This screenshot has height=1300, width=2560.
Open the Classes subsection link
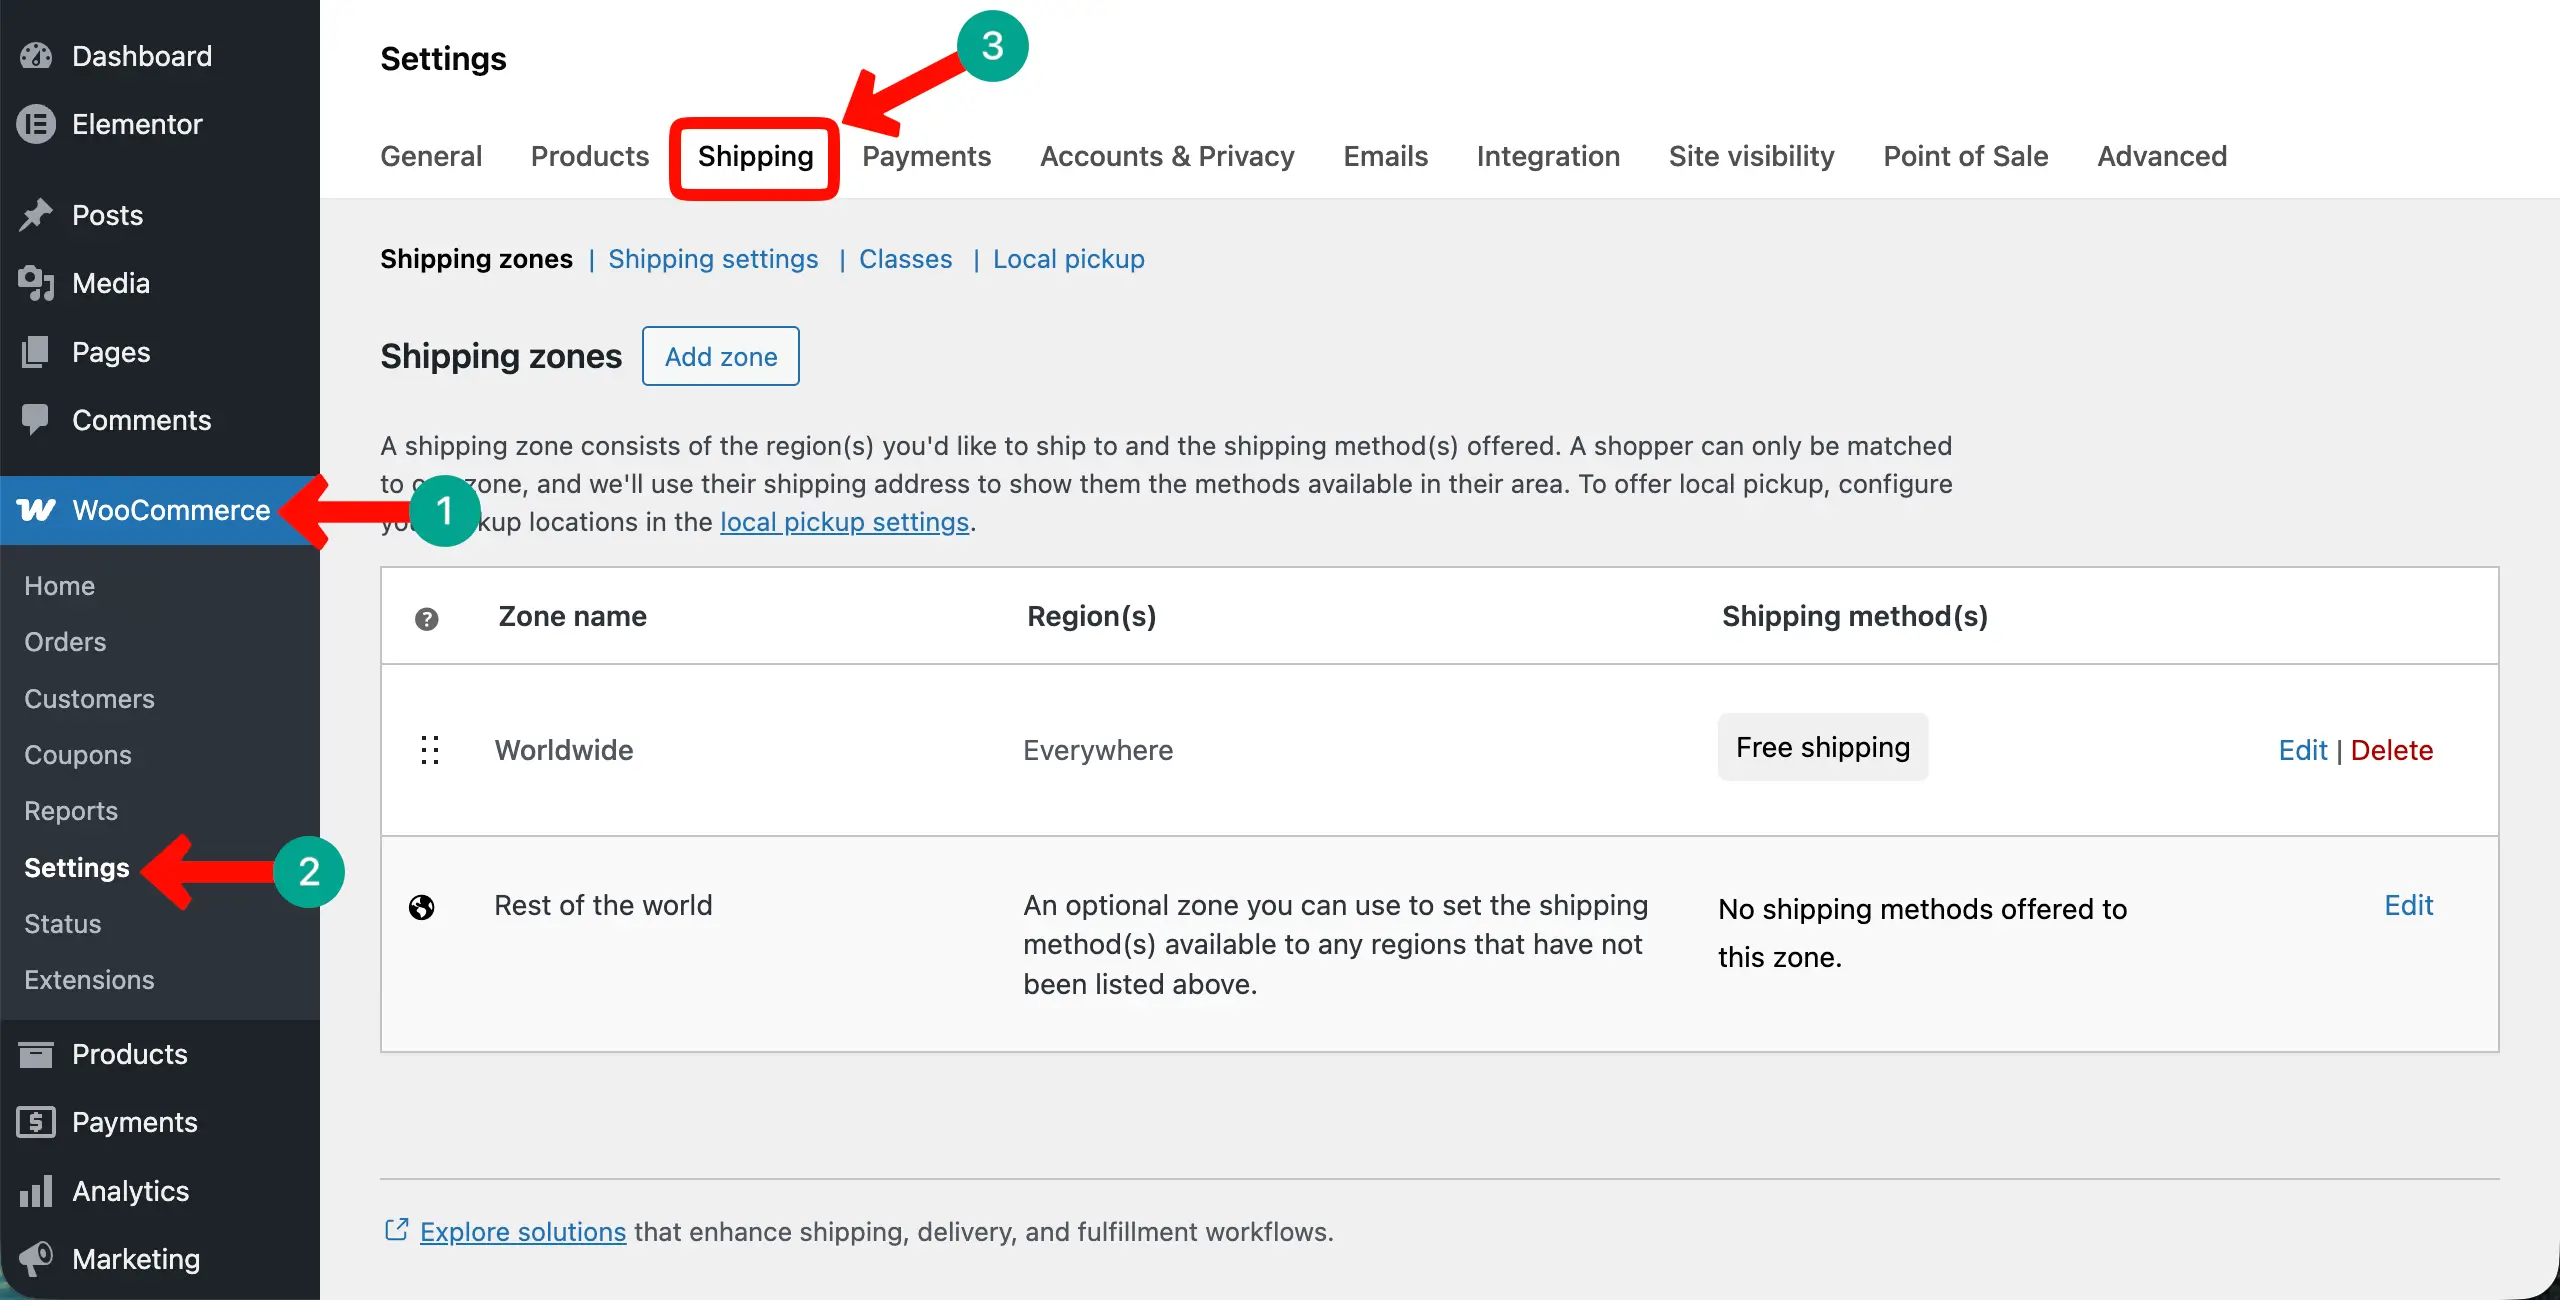tap(906, 259)
